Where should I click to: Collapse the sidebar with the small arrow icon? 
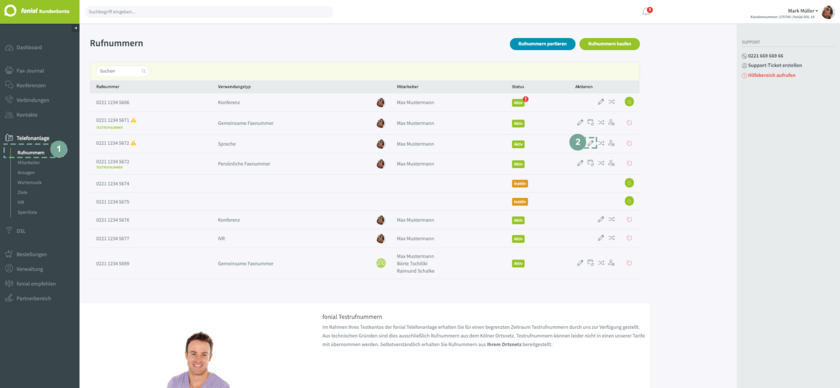76,27
